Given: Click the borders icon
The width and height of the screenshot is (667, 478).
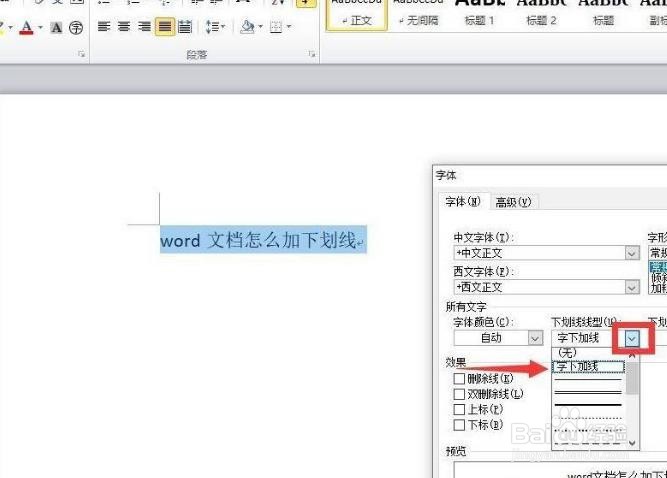Looking at the screenshot, I should pos(276,27).
